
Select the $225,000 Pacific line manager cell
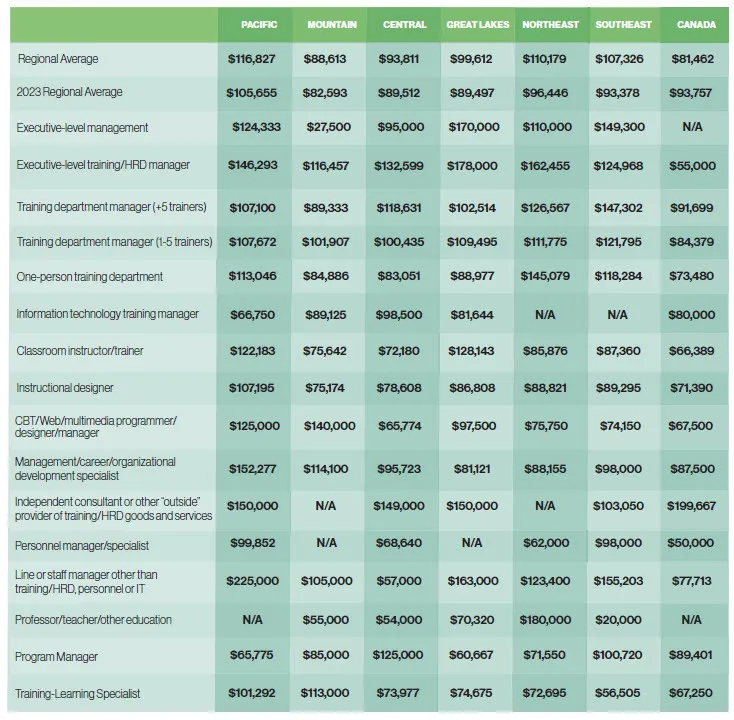(x=253, y=581)
